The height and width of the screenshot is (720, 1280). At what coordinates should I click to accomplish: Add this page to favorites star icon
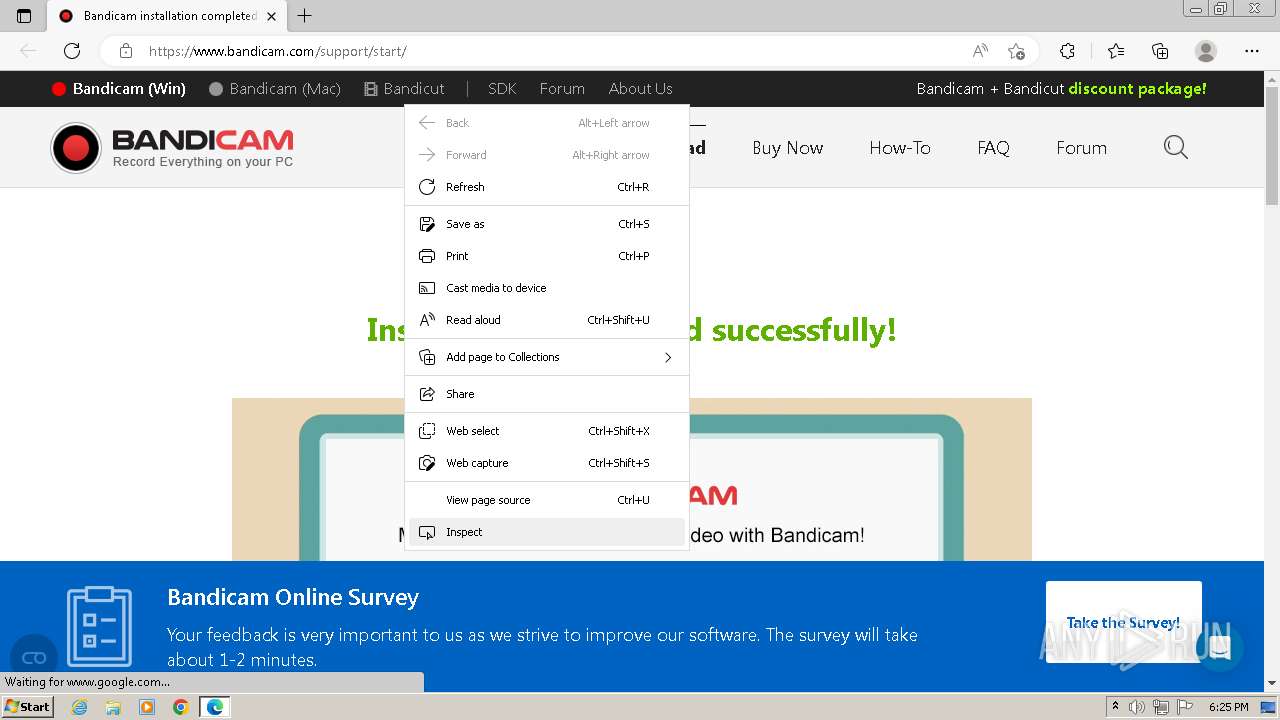point(1016,51)
